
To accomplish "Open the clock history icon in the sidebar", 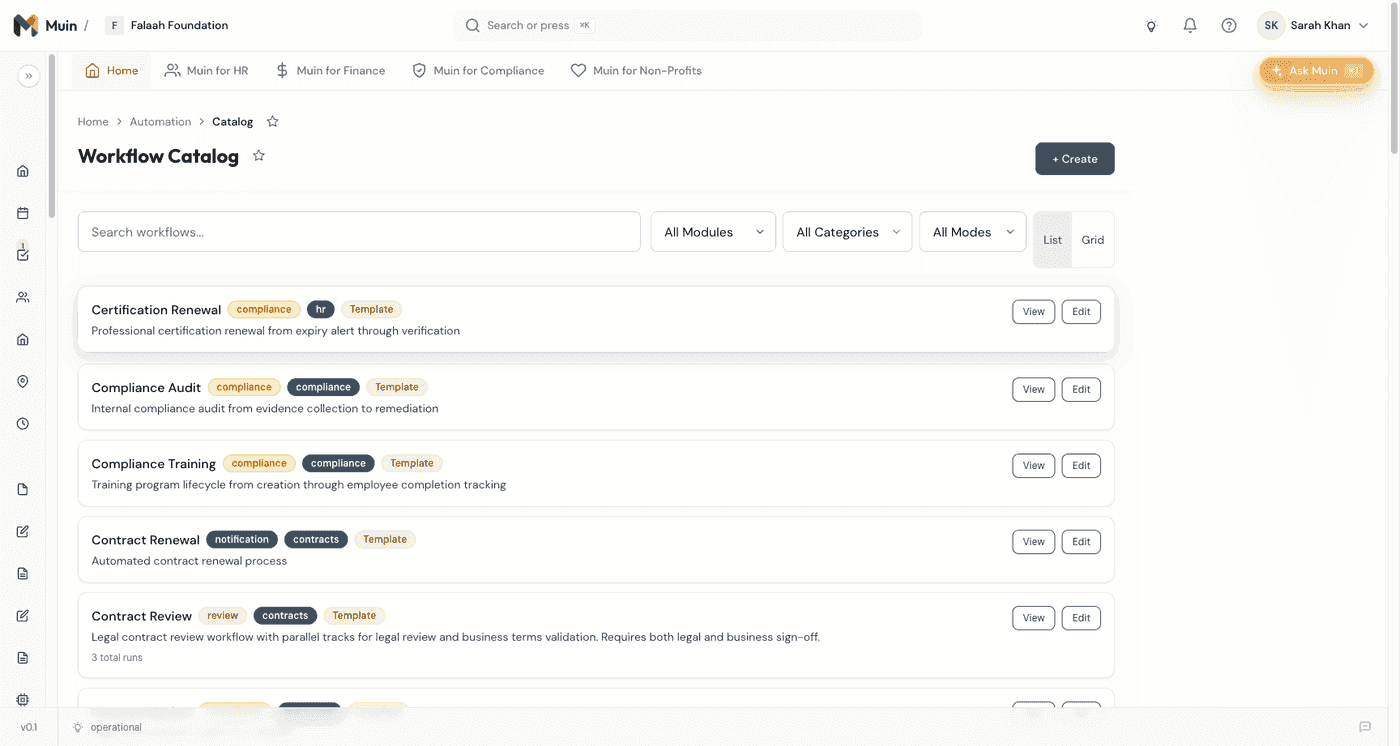I will coord(22,423).
